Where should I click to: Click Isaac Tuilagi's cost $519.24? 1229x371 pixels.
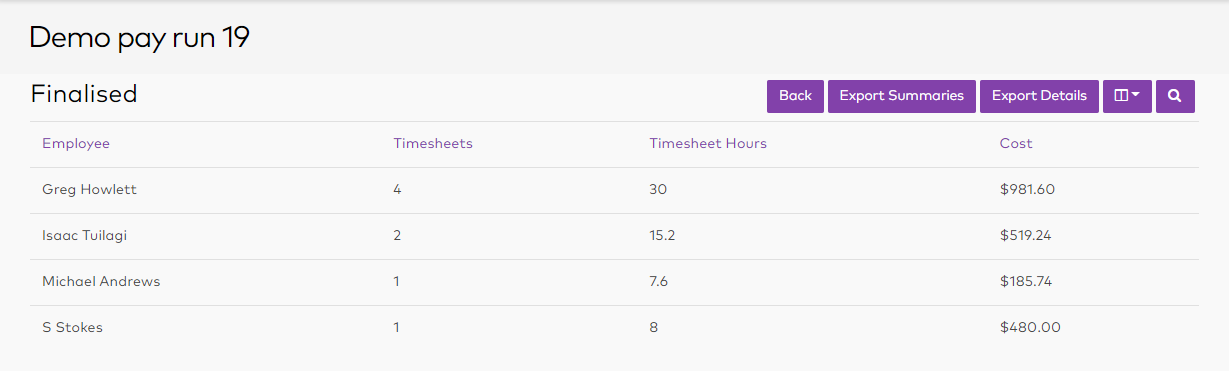pos(1026,236)
